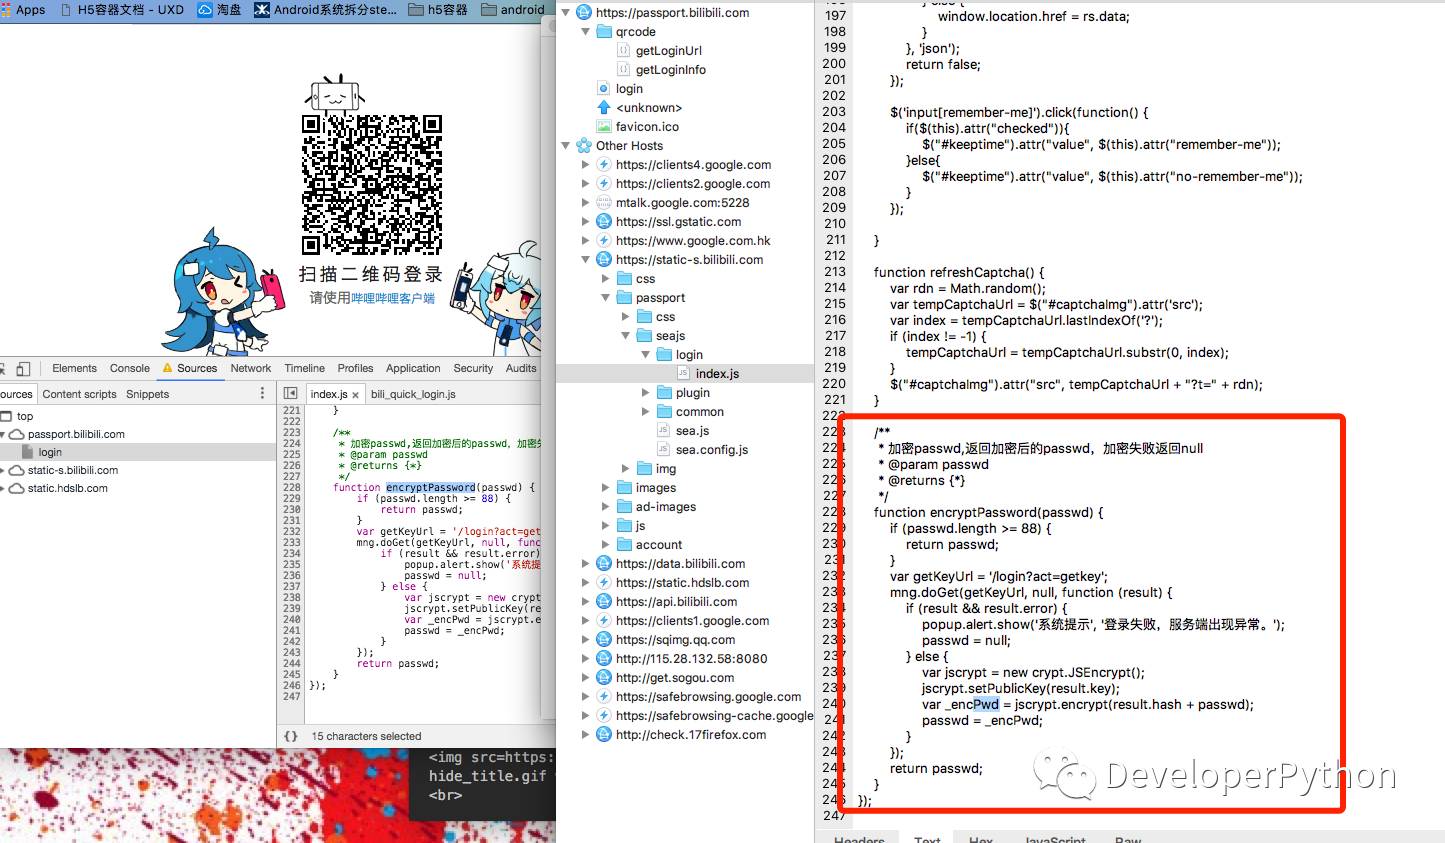Expand the http://get.sogou.com host
The image size is (1445, 843).
[586, 678]
